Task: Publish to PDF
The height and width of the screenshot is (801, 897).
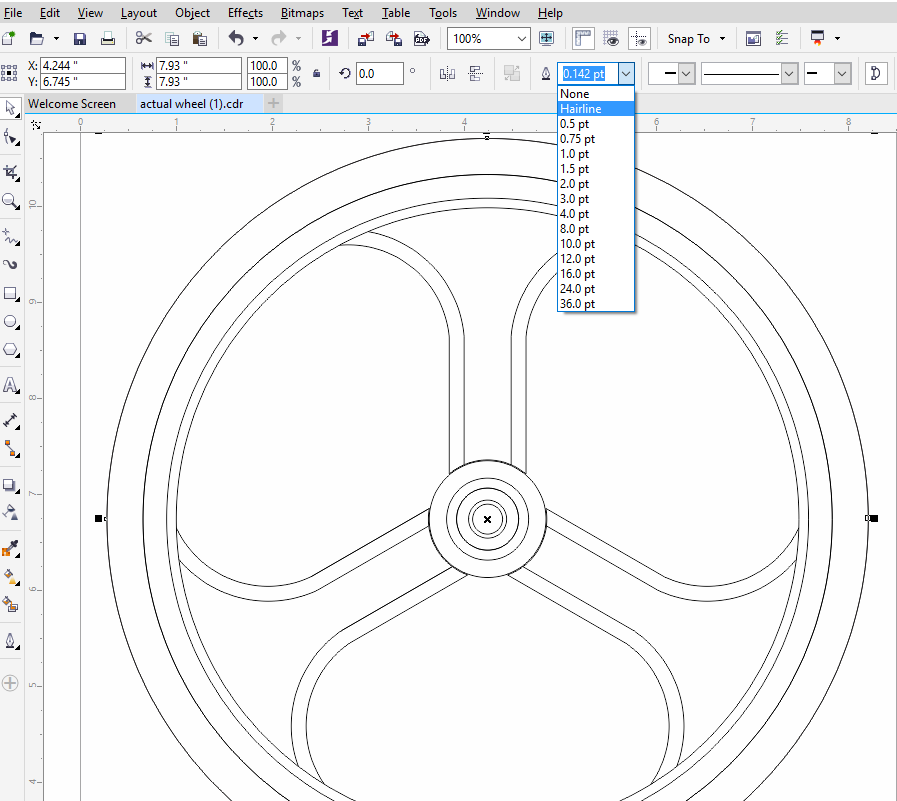Action: click(x=422, y=39)
